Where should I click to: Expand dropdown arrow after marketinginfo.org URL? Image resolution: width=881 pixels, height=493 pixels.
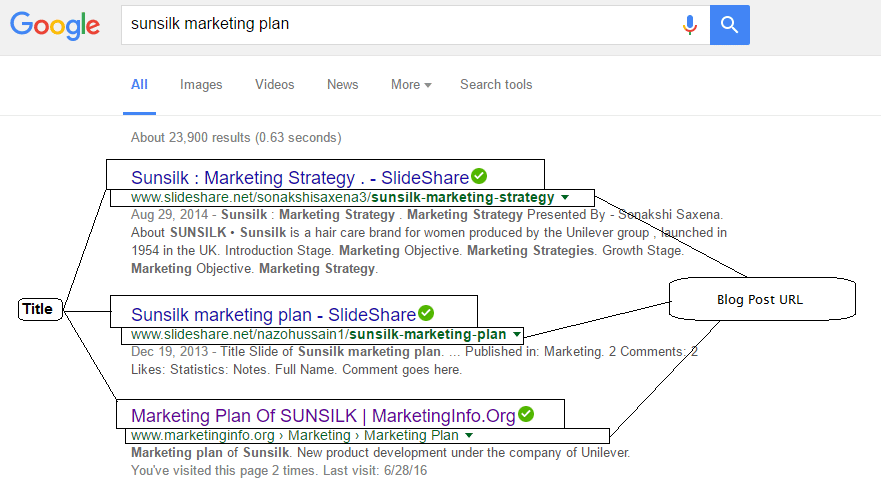(x=469, y=435)
